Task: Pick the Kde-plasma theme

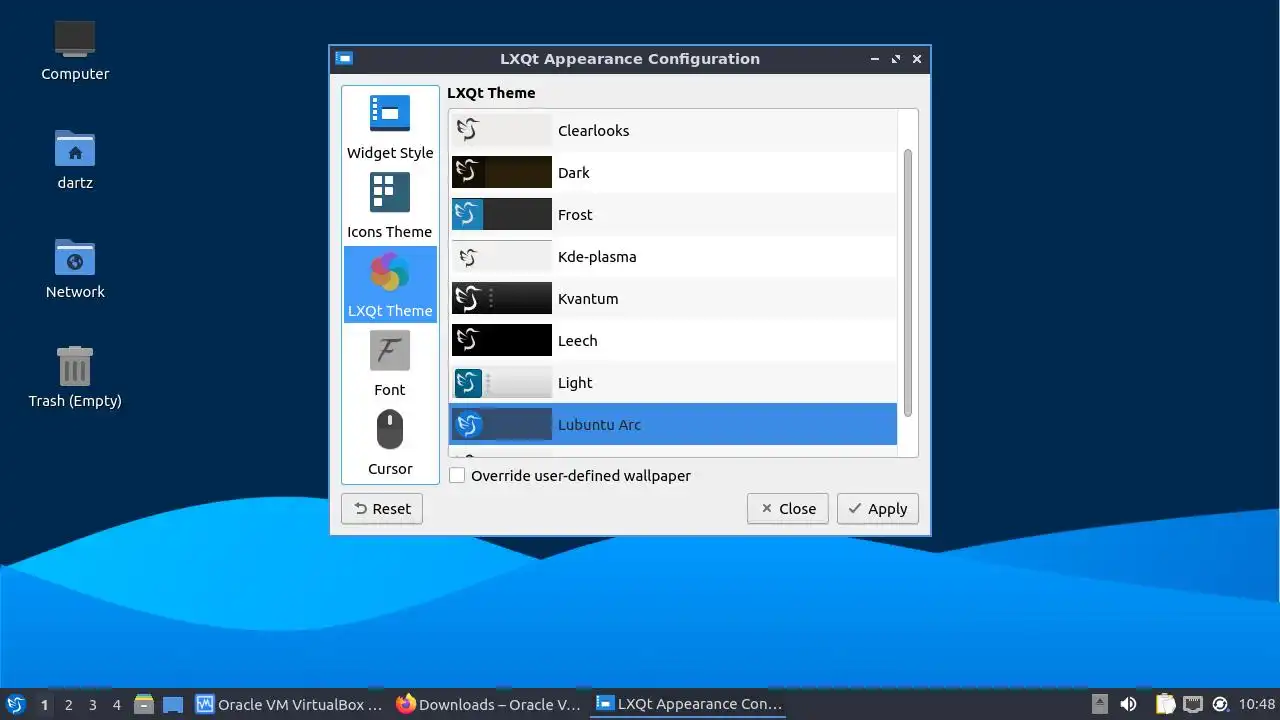Action: click(673, 257)
